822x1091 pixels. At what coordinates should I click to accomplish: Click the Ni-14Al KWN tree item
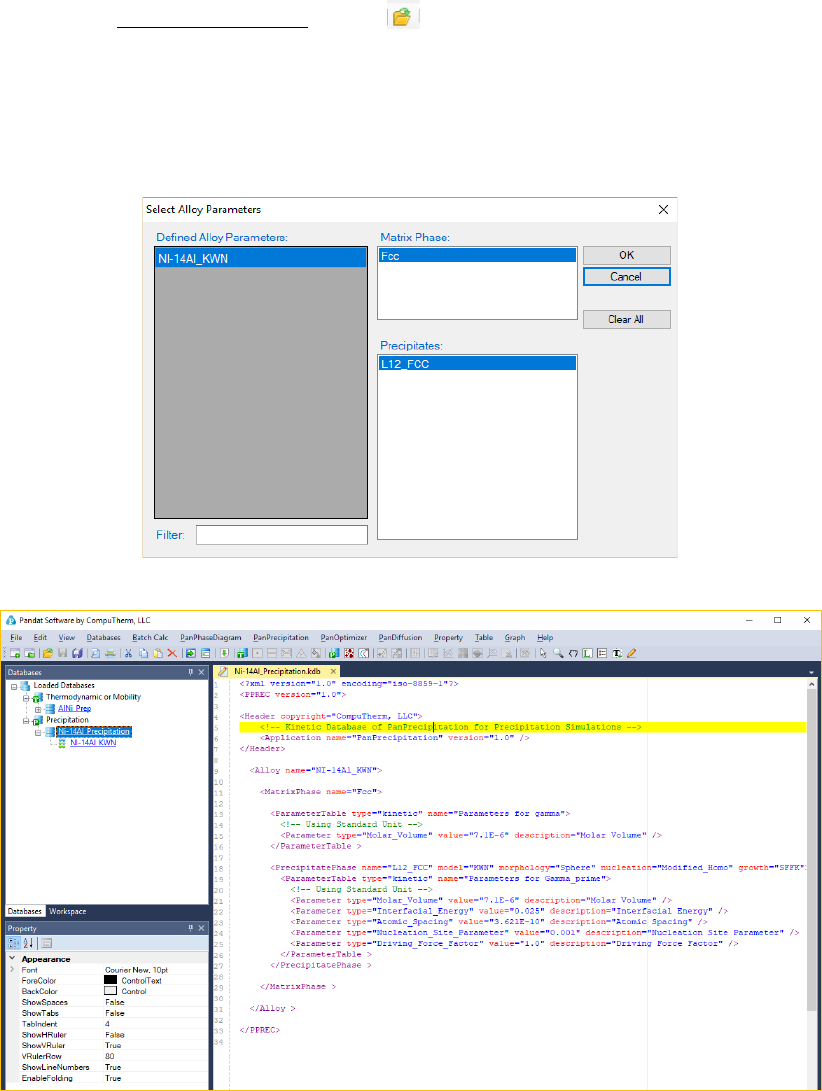pyautogui.click(x=93, y=743)
